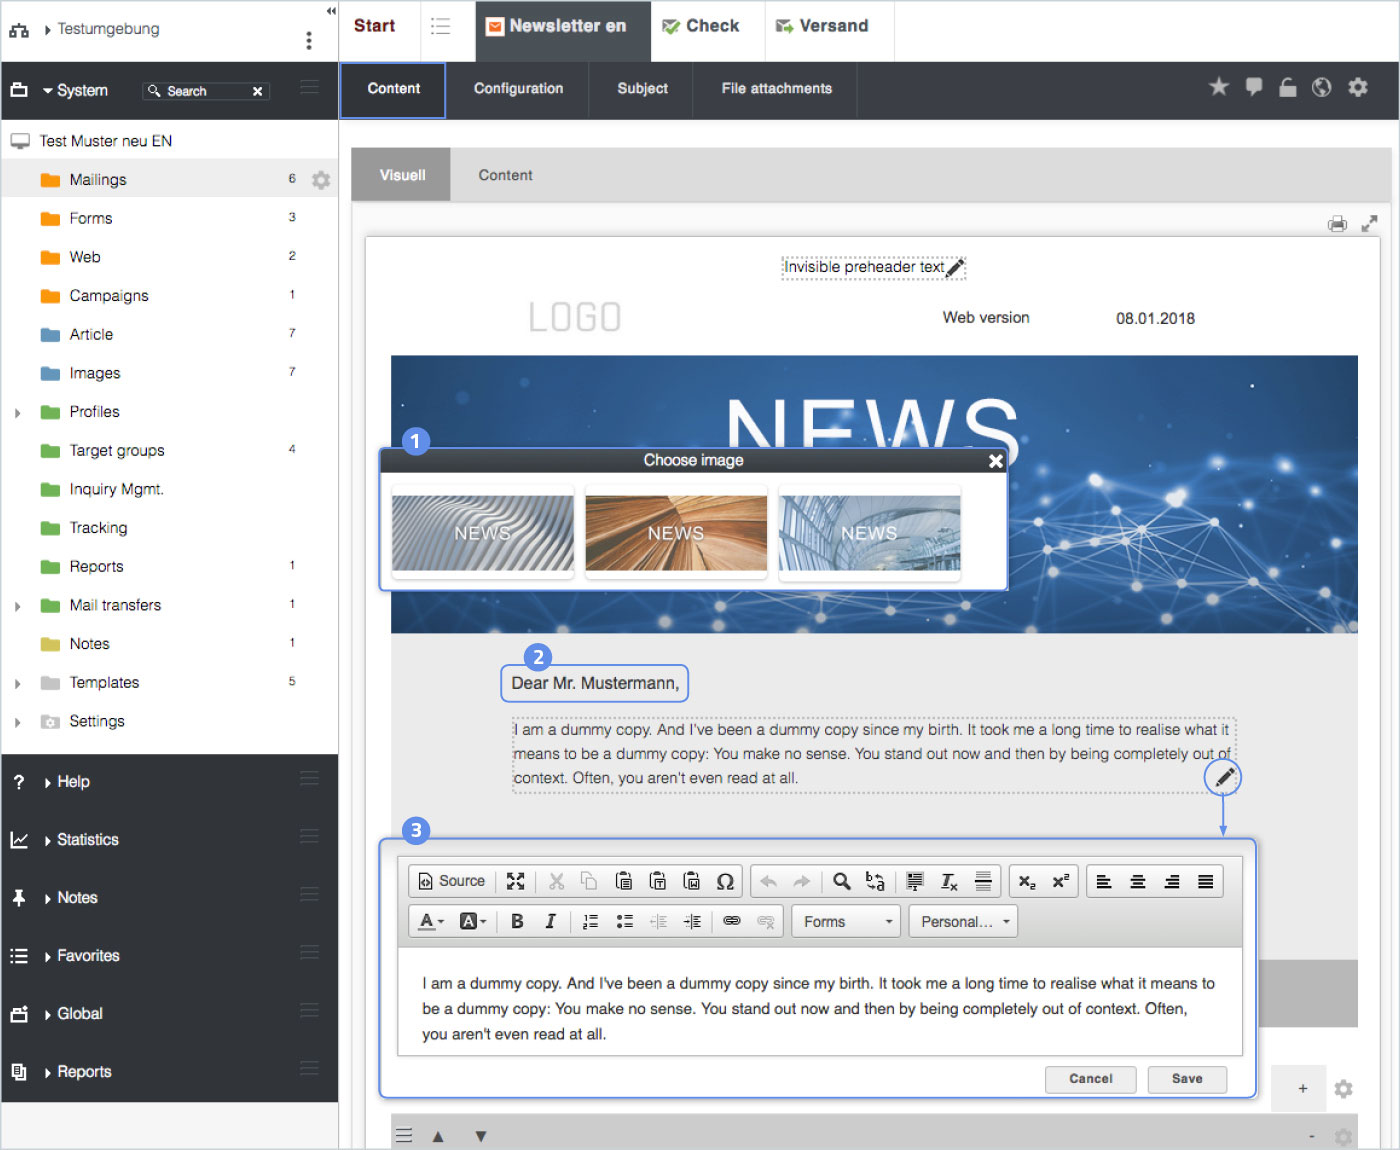Click the insert link icon in editor
The image size is (1400, 1150).
[x=732, y=921]
